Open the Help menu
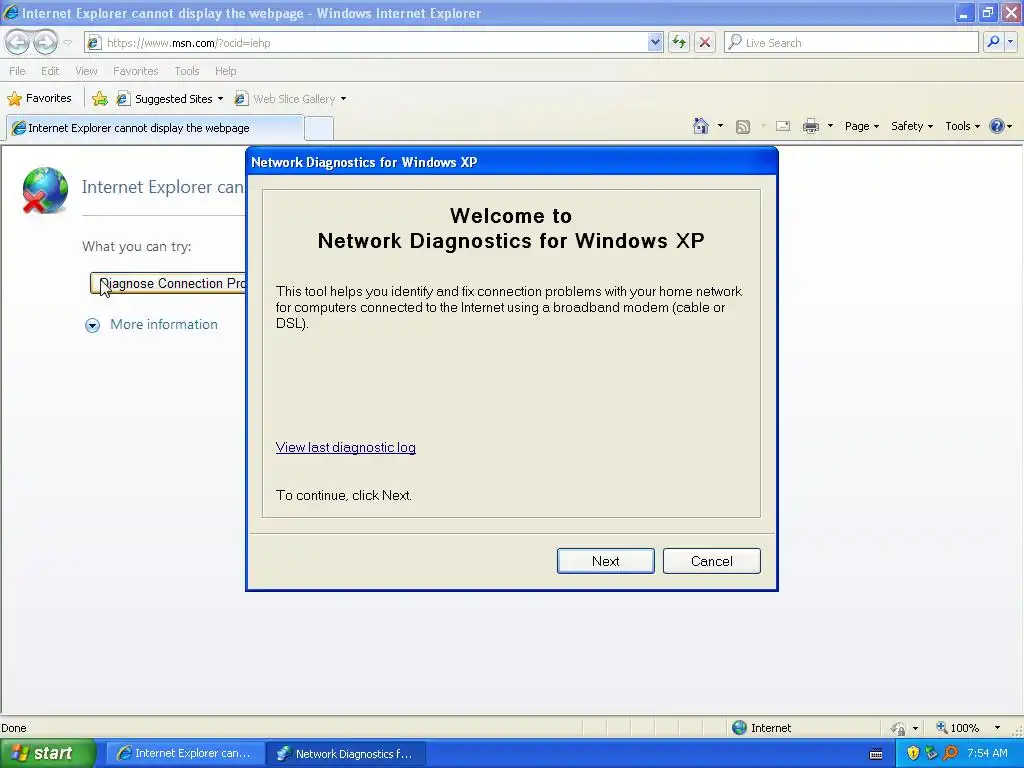This screenshot has height=768, width=1024. tap(225, 71)
